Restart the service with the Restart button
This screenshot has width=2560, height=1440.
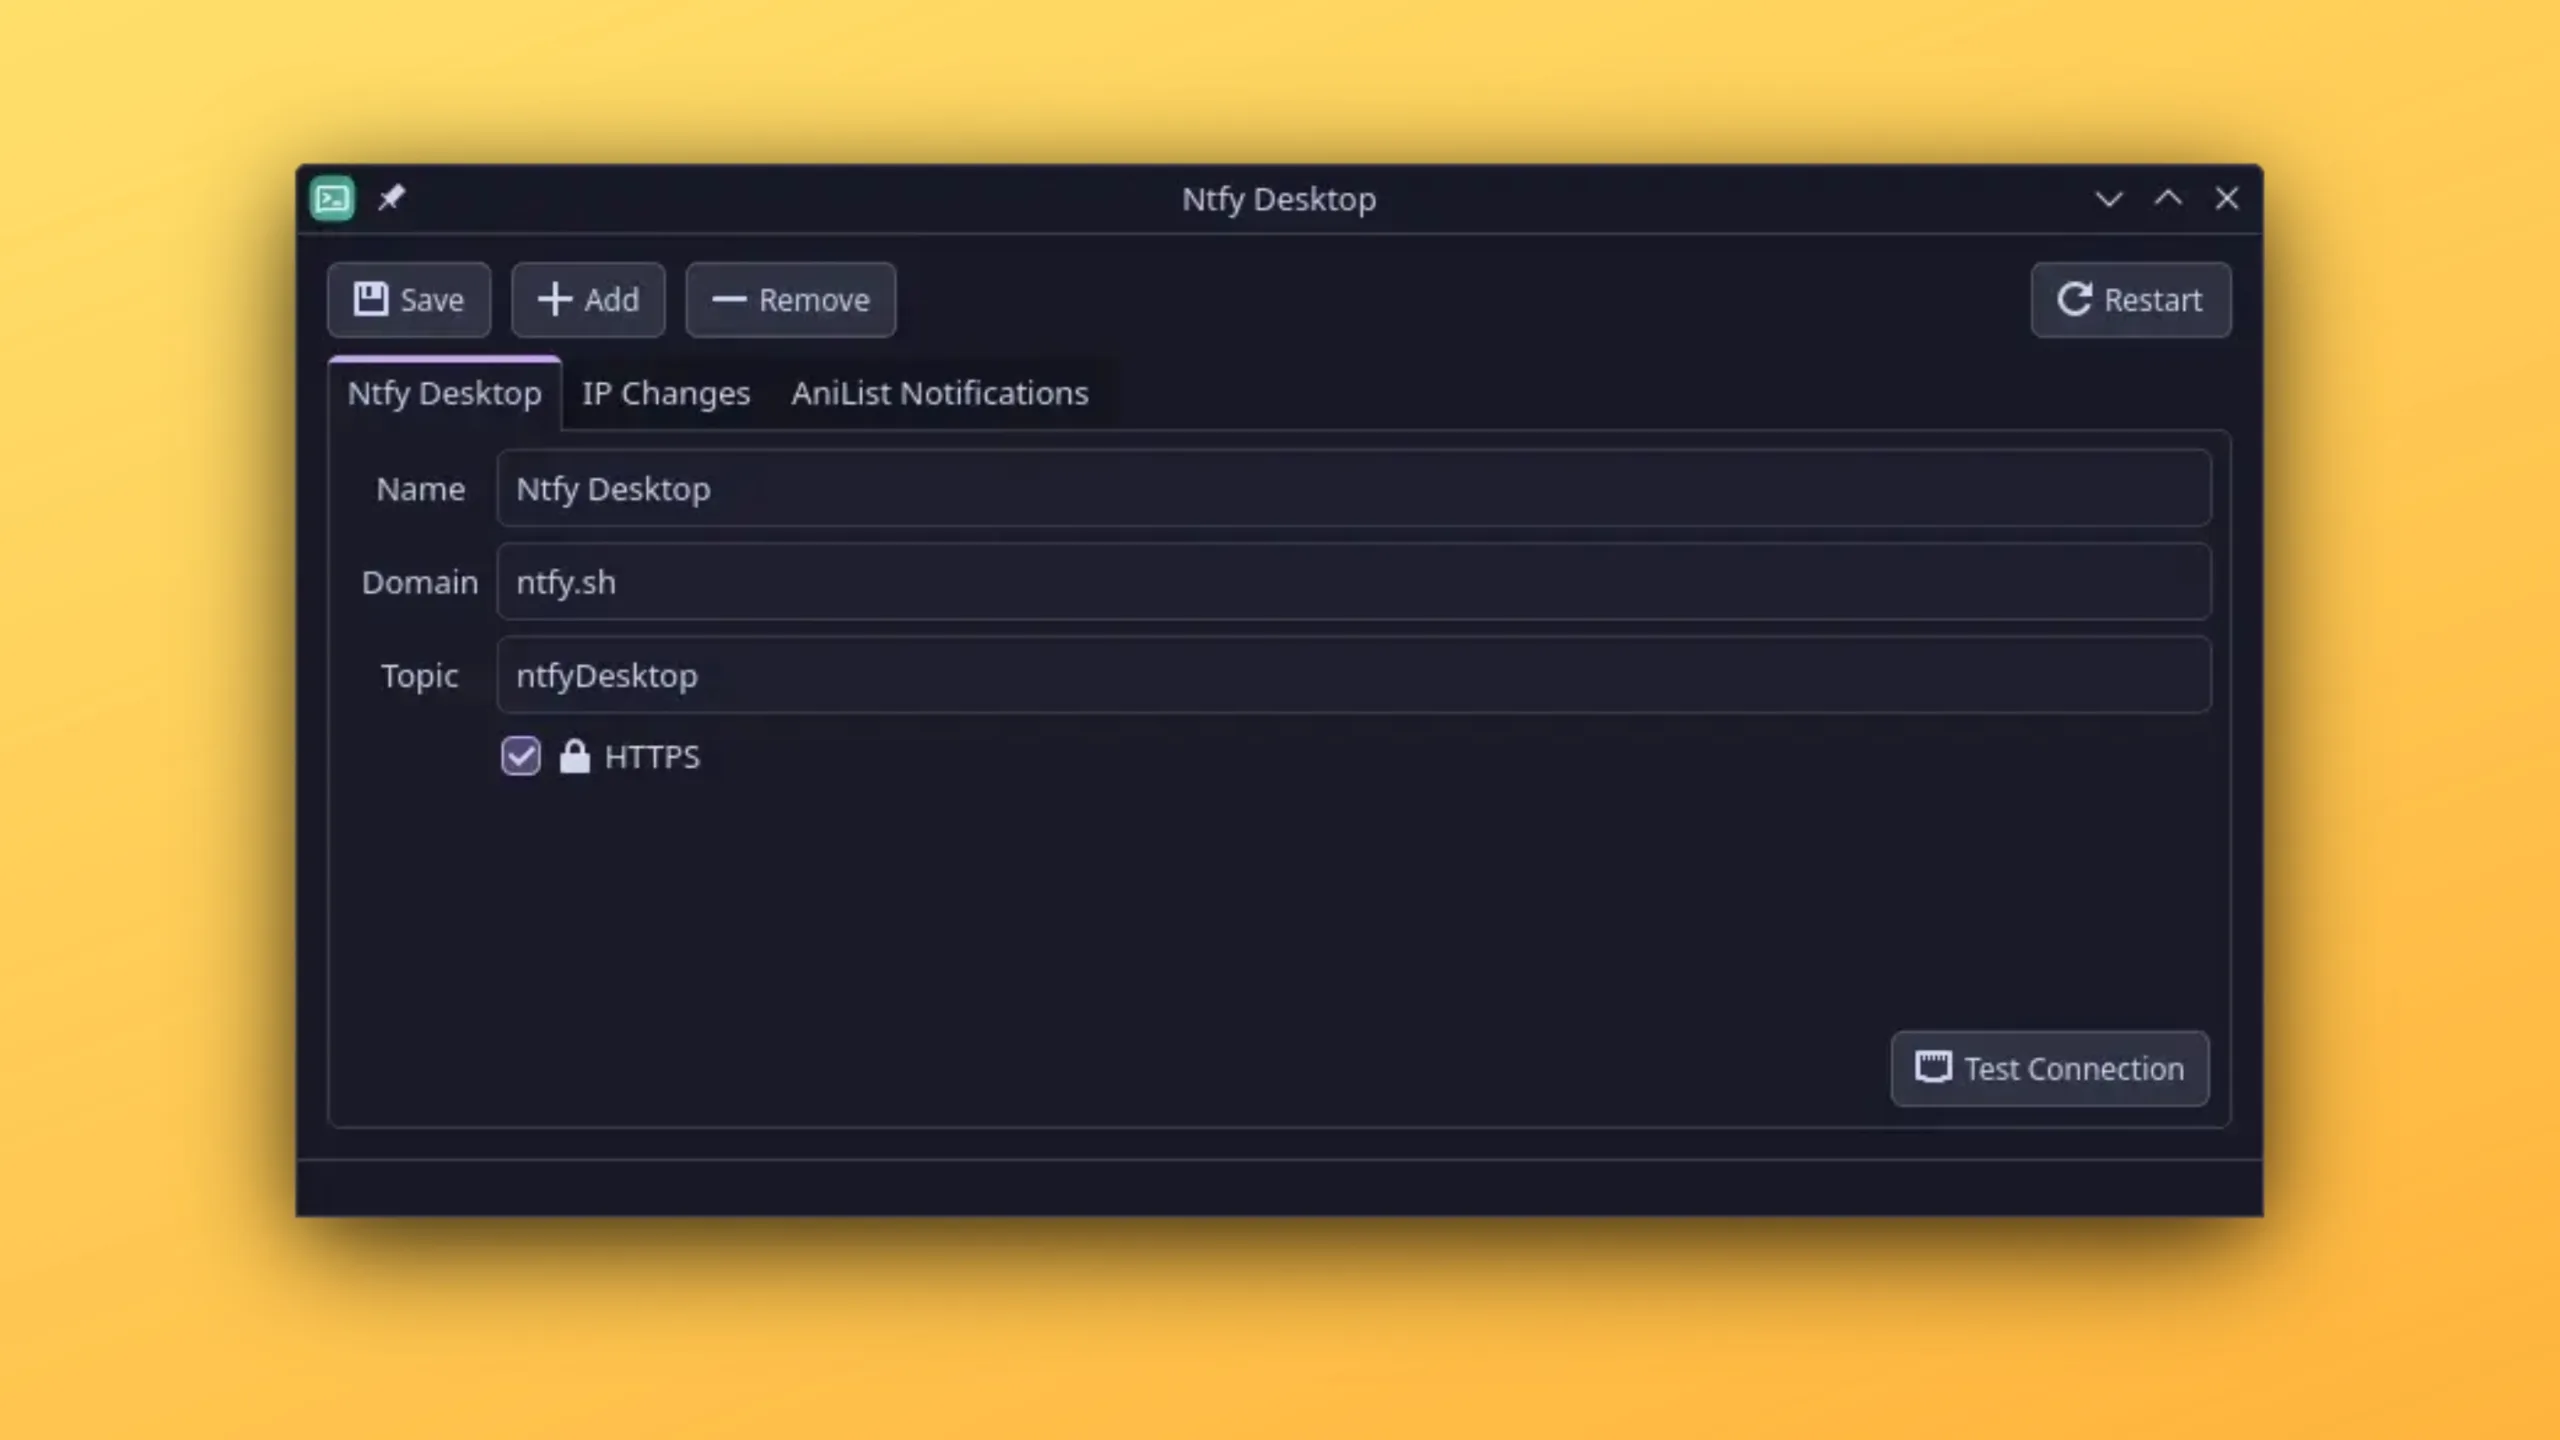[2131, 300]
